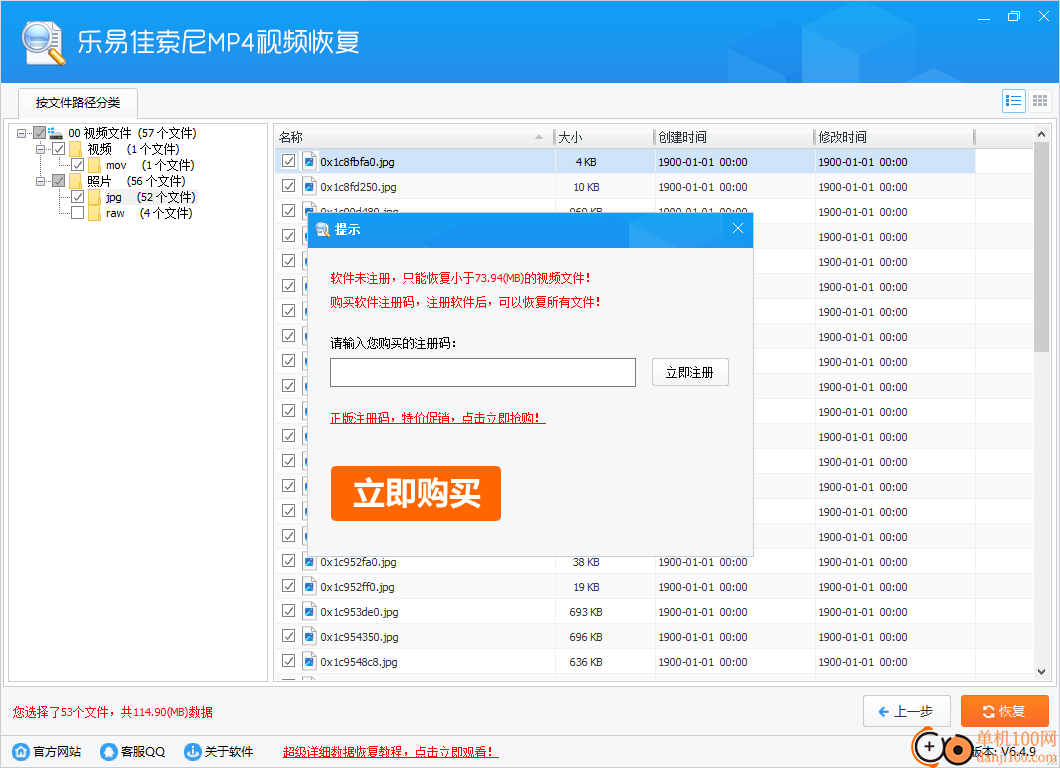Viewport: 1060px width, 768px height.
Task: Toggle the 照片 folder checkbox
Action: [x=59, y=181]
